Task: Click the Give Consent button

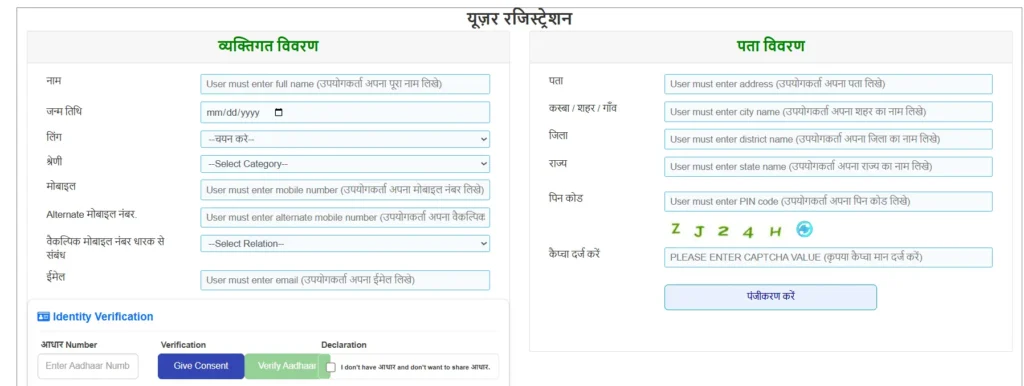Action: [201, 366]
